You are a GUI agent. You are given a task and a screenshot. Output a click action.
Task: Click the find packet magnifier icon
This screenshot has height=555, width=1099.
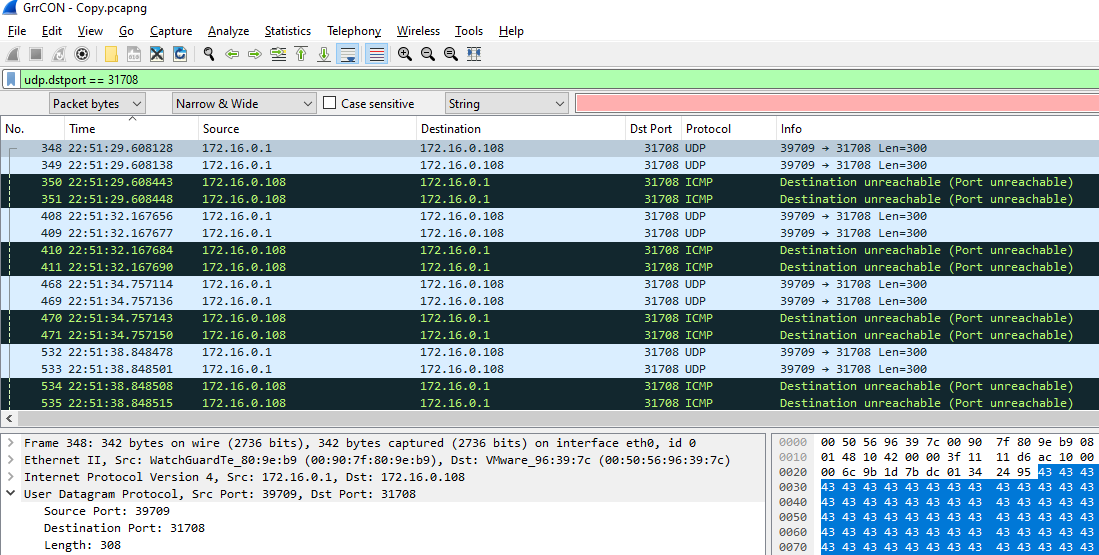coord(209,54)
